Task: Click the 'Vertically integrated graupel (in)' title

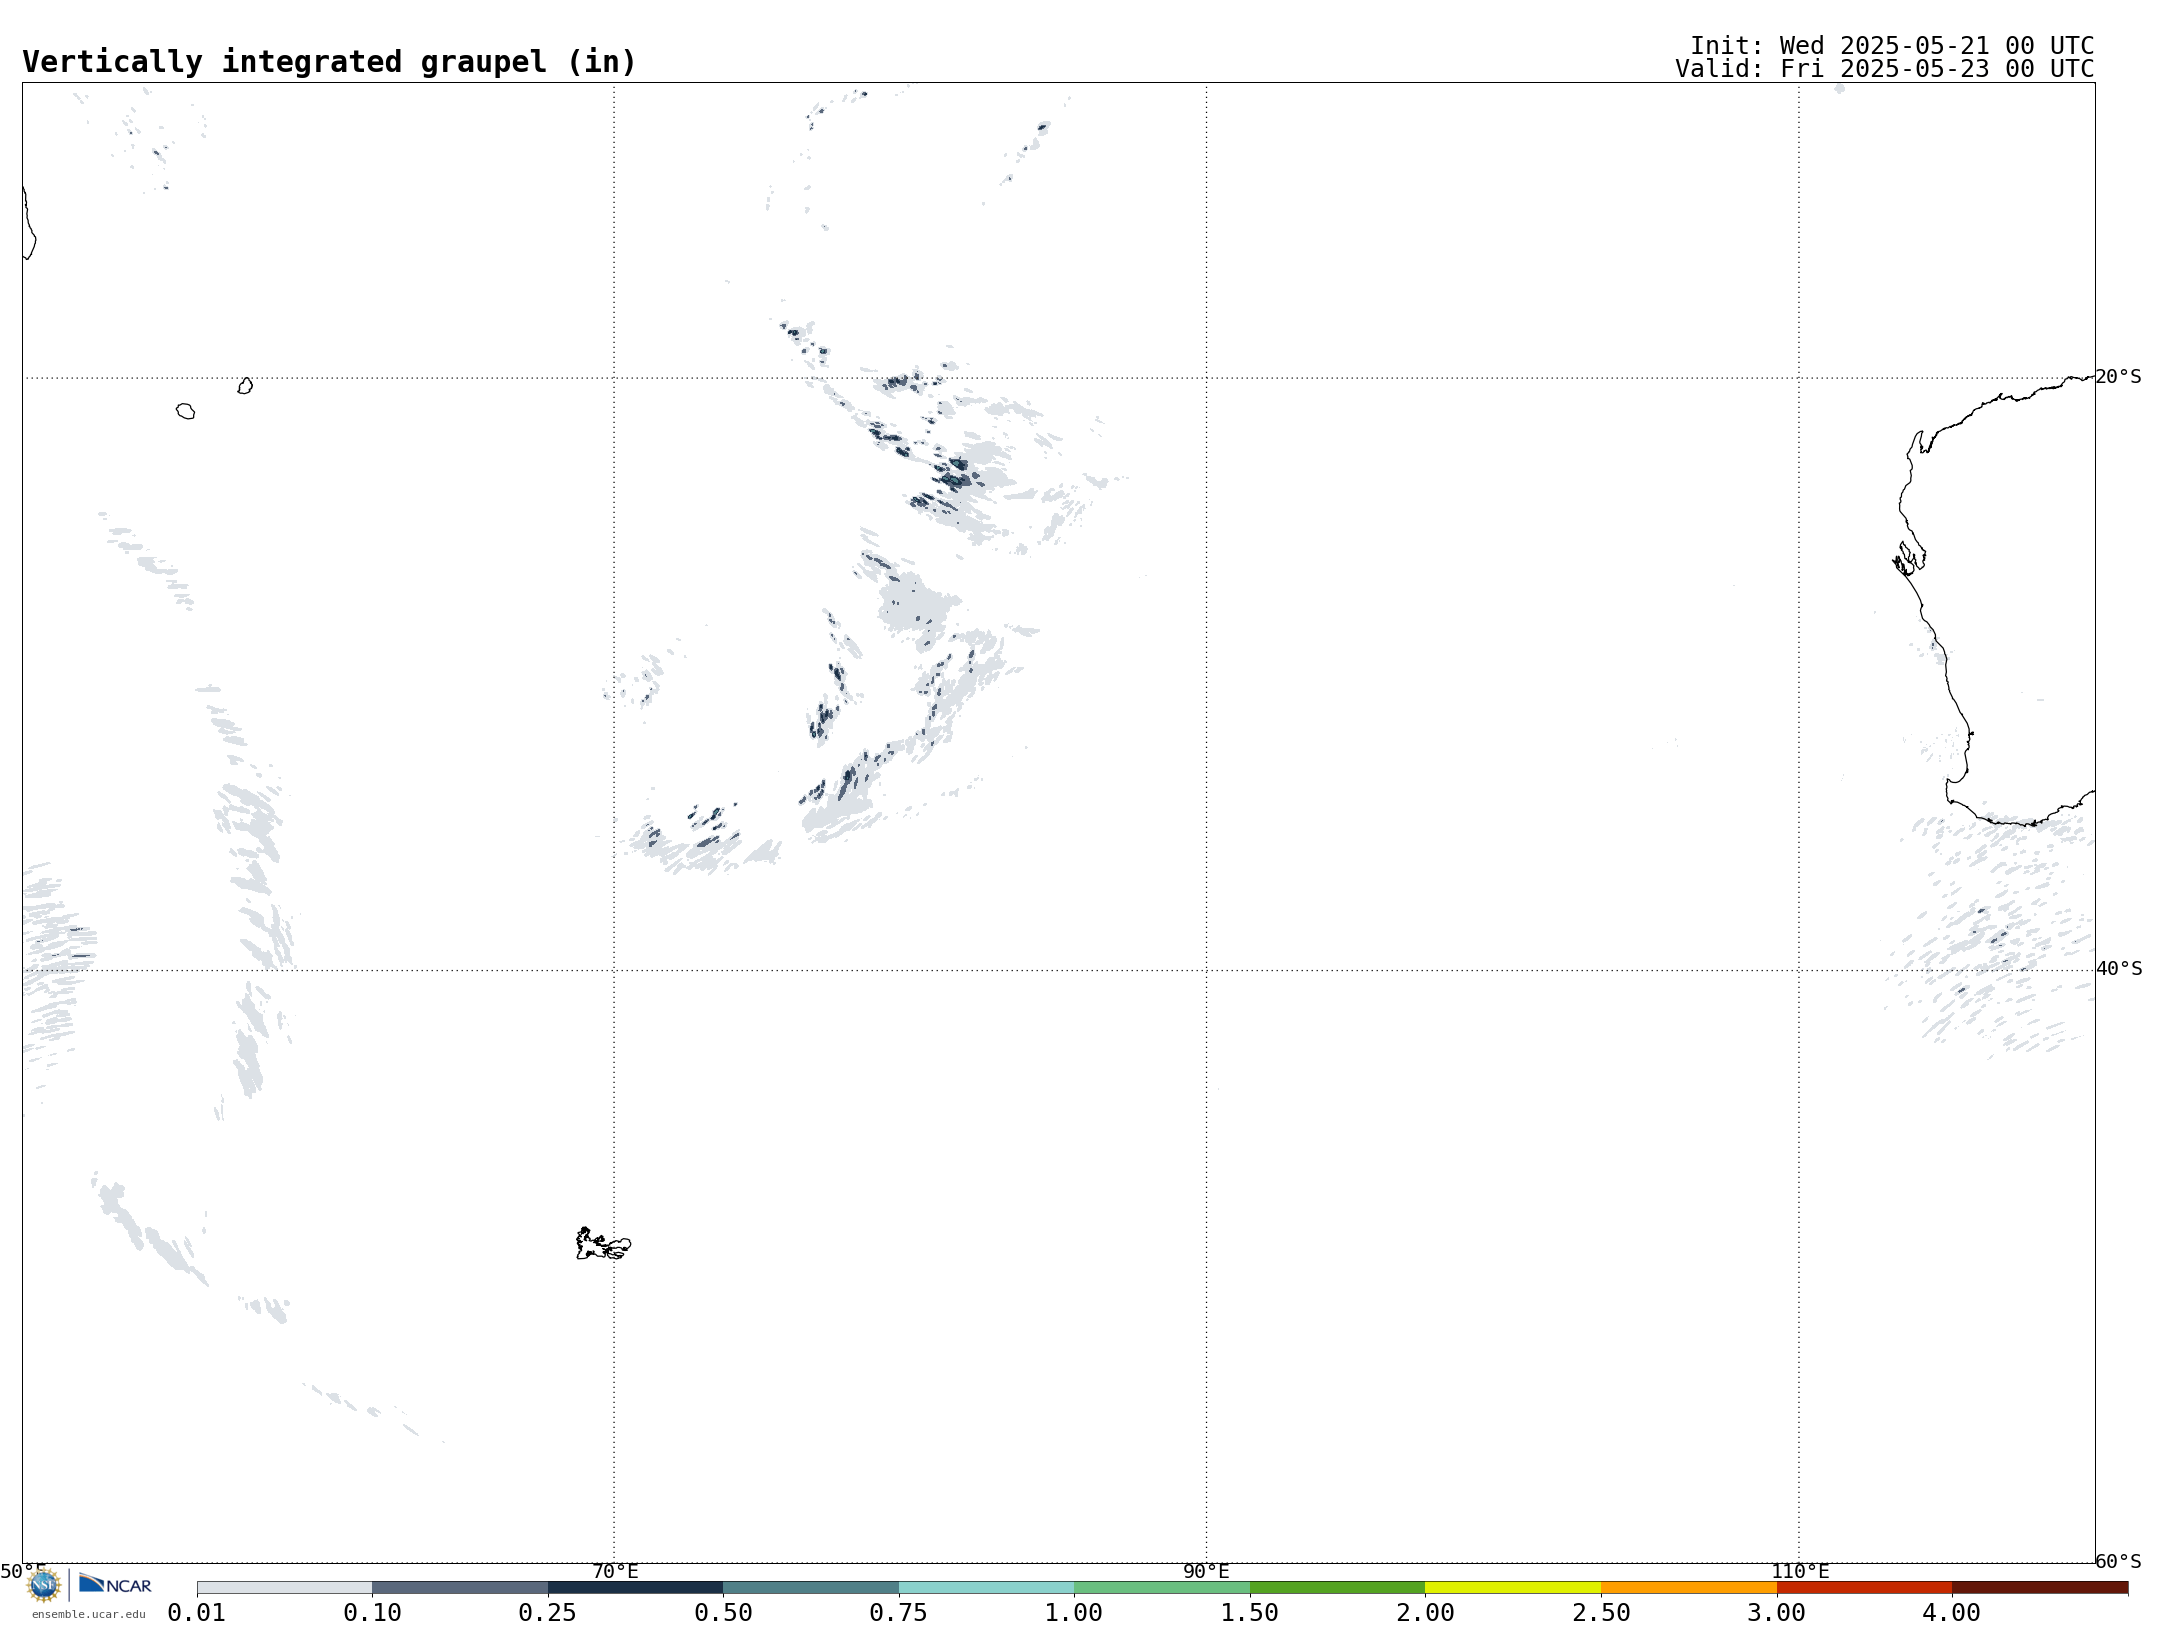Action: point(329,62)
